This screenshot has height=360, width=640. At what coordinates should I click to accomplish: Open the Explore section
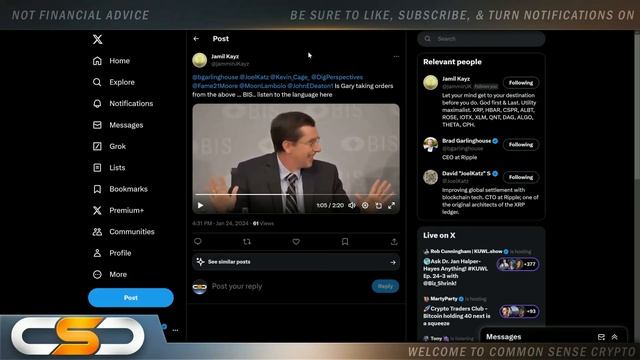[113, 82]
